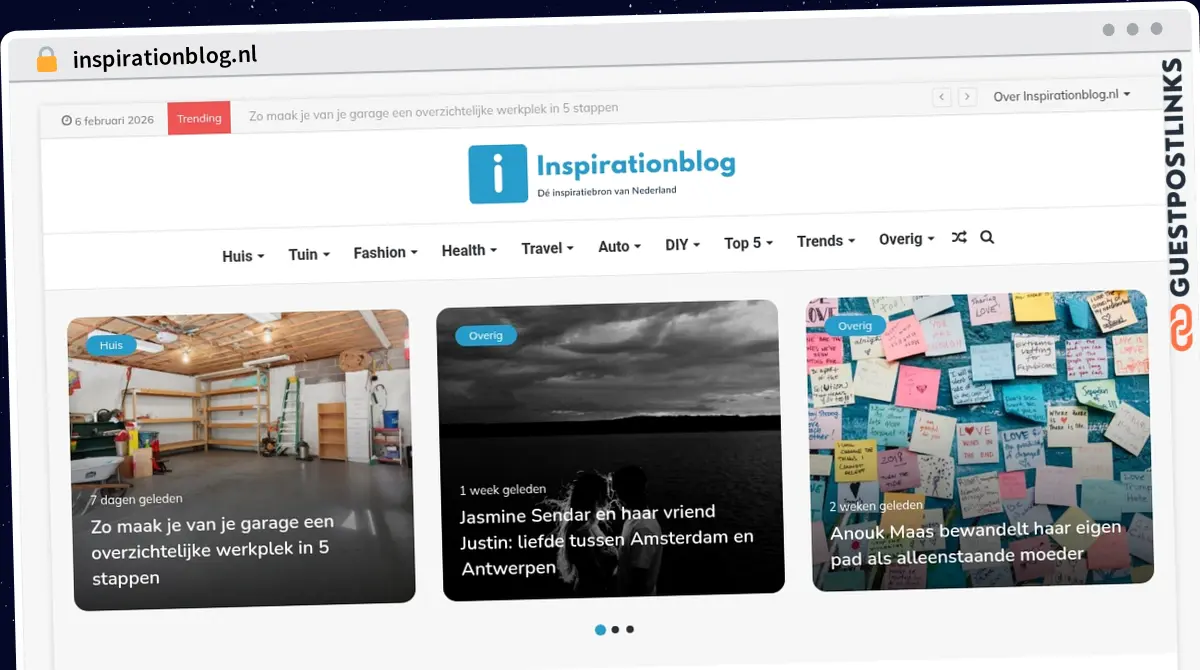Click the blue Inspirationblog logo icon
Screen dimensions: 1200x670
point(497,173)
